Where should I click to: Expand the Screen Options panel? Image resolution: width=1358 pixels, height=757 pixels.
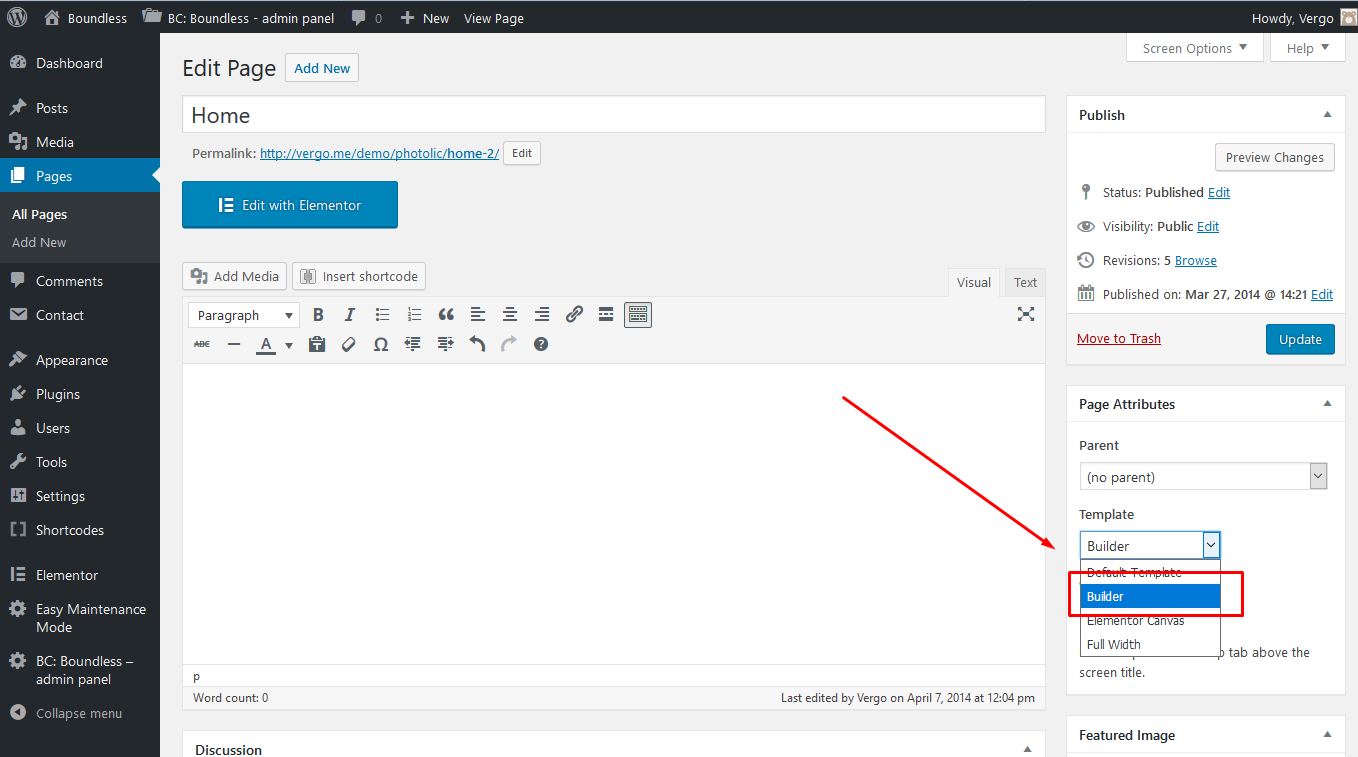tap(1194, 48)
